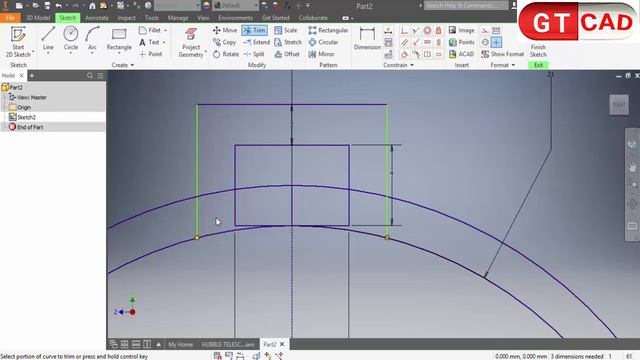Screen dimensions: 640x360
Task: Apply the Fix (lock) constraint
Action: click(438, 30)
